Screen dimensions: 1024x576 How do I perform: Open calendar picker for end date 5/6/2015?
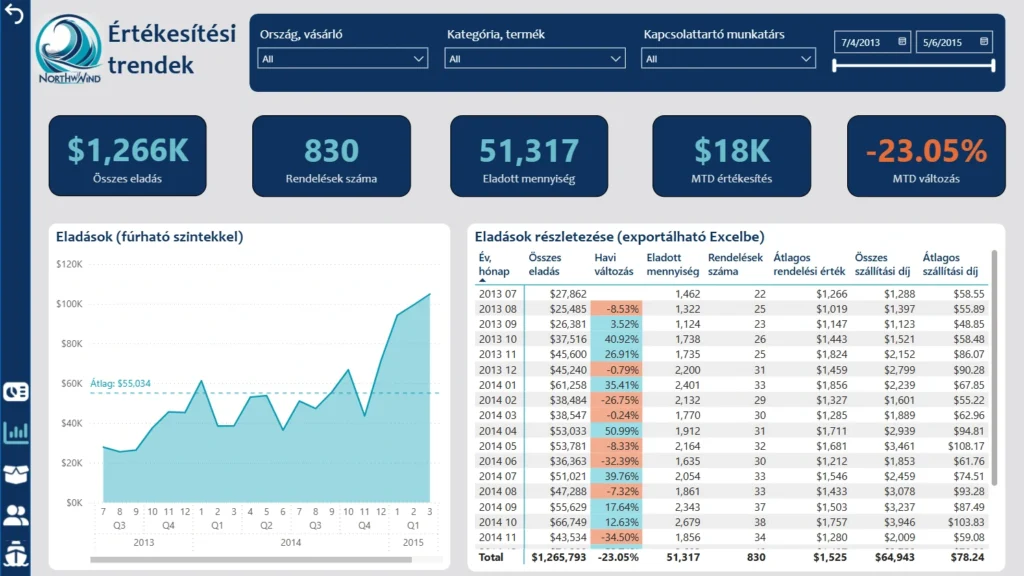984,42
